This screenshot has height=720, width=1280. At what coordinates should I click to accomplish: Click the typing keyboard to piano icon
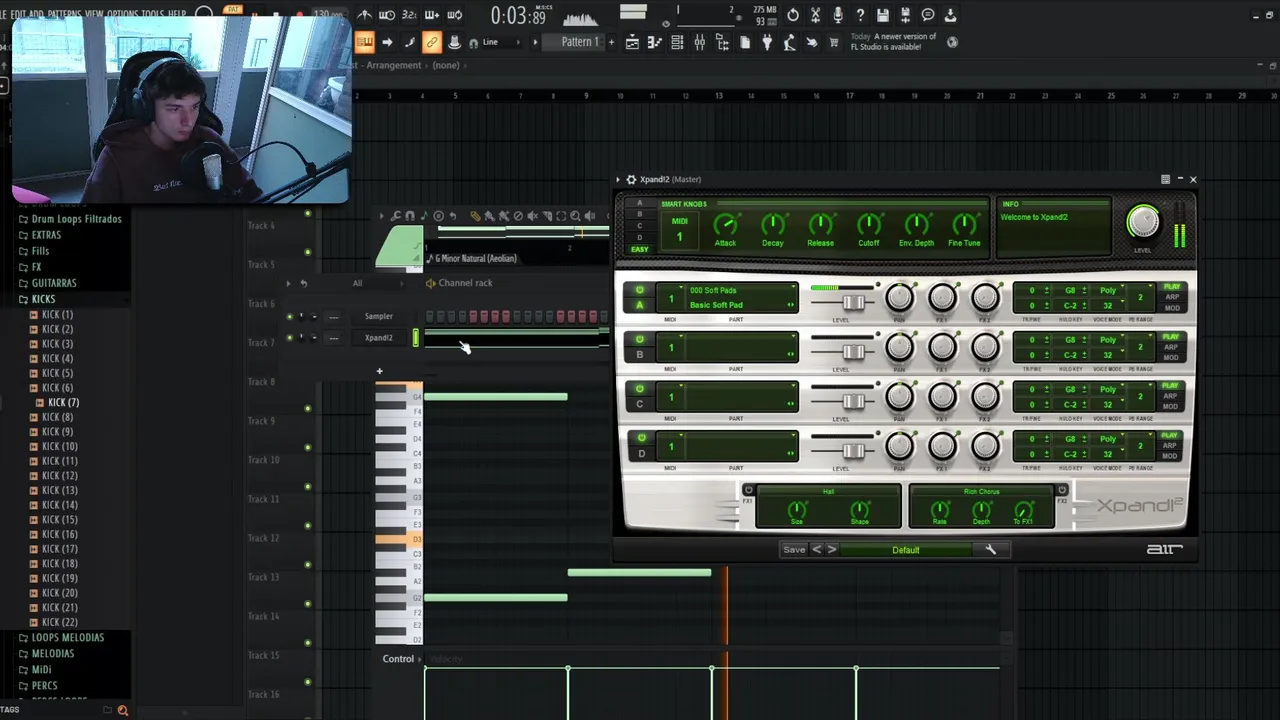tap(364, 42)
